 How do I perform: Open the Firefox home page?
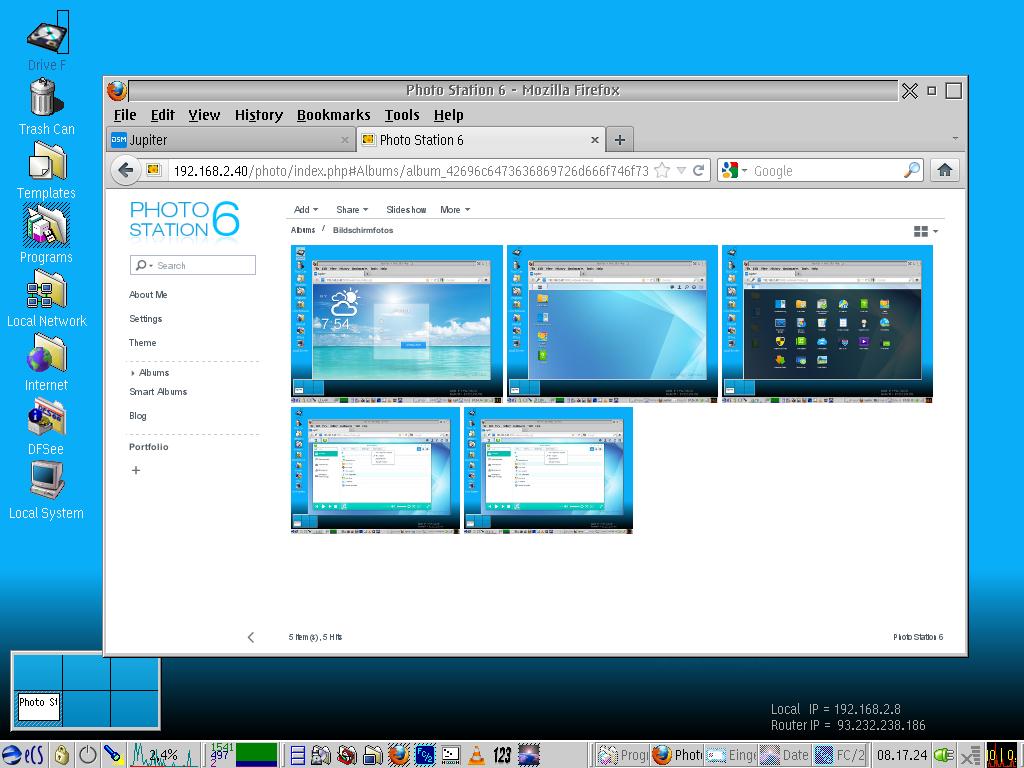(944, 170)
